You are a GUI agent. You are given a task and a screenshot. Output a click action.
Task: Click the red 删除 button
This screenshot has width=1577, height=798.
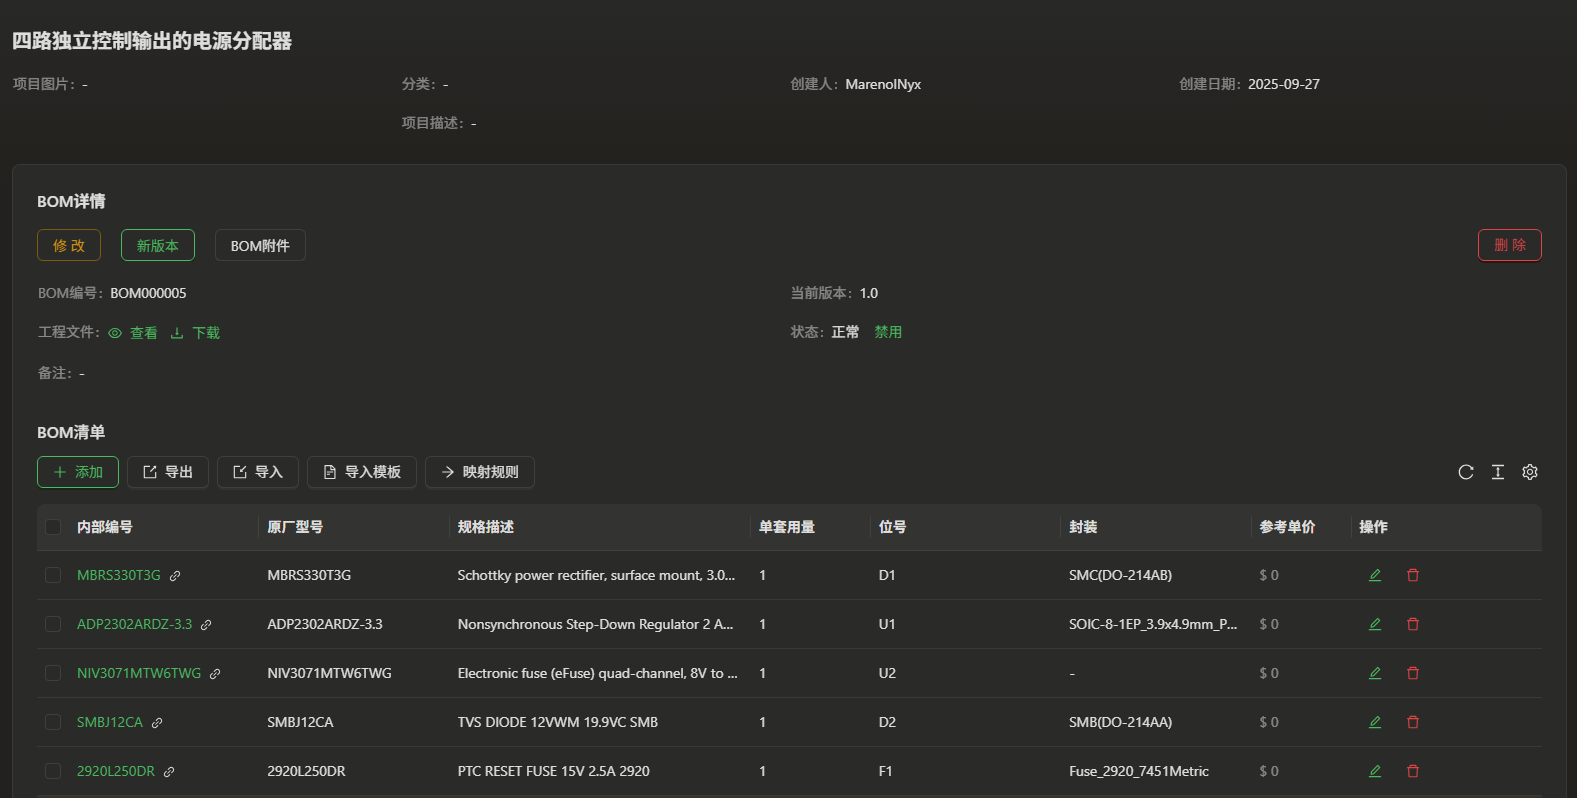[1509, 245]
